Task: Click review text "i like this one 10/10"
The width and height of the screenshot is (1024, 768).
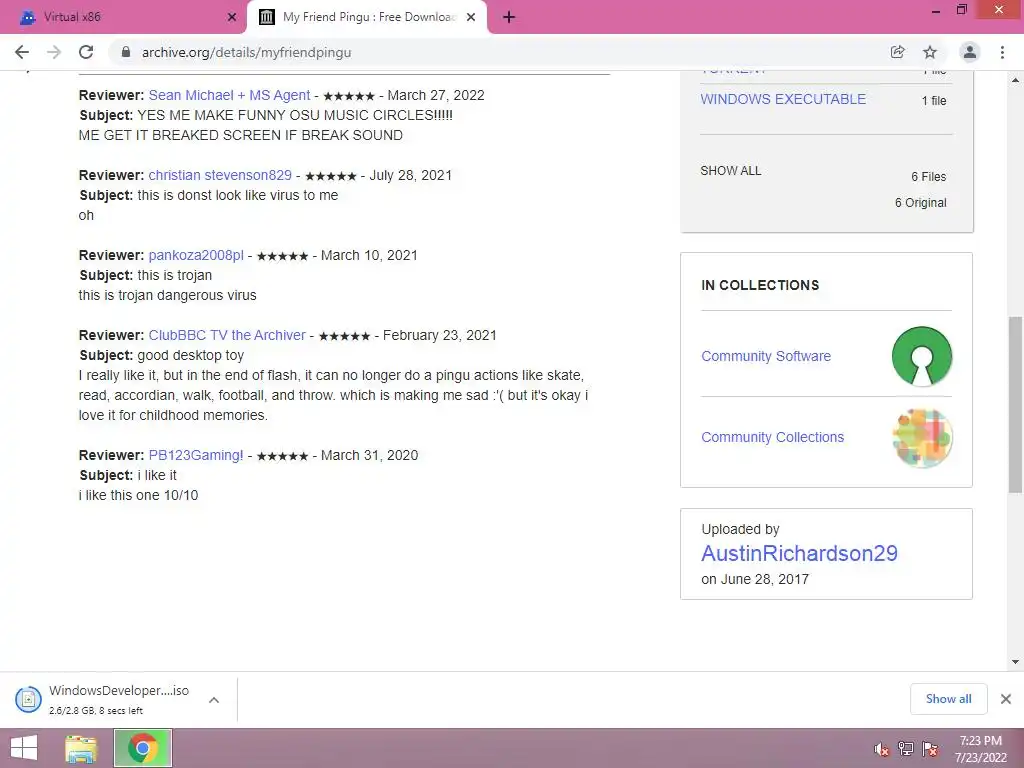Action: click(x=138, y=495)
